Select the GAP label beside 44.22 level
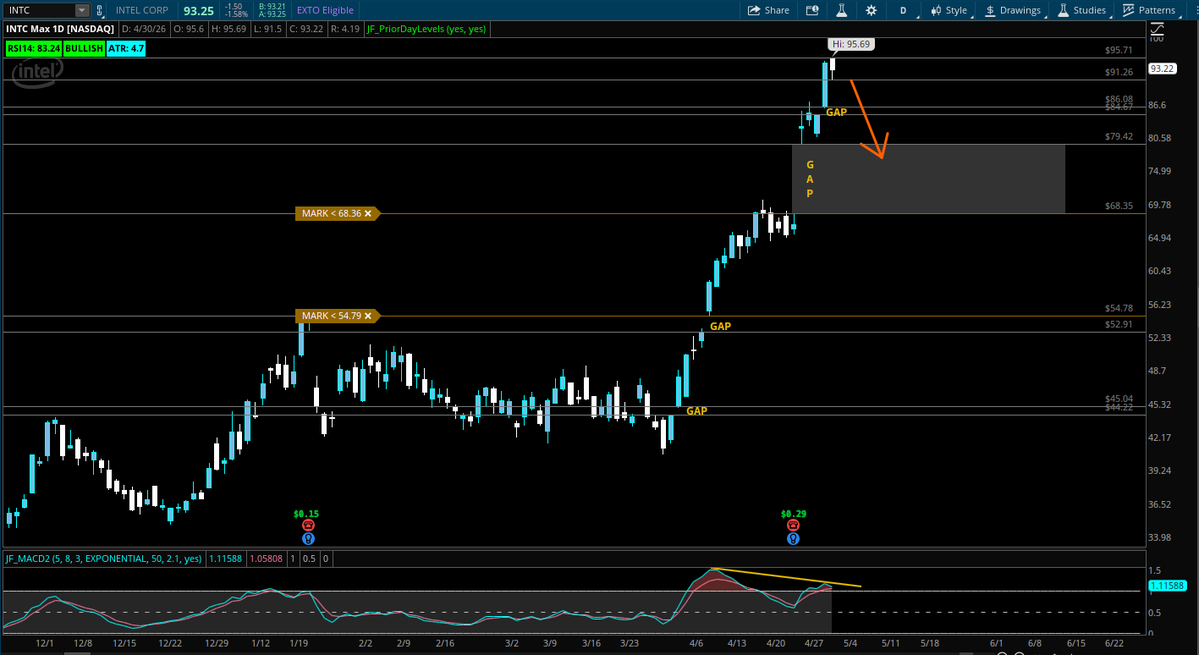This screenshot has width=1199, height=655. tap(697, 411)
